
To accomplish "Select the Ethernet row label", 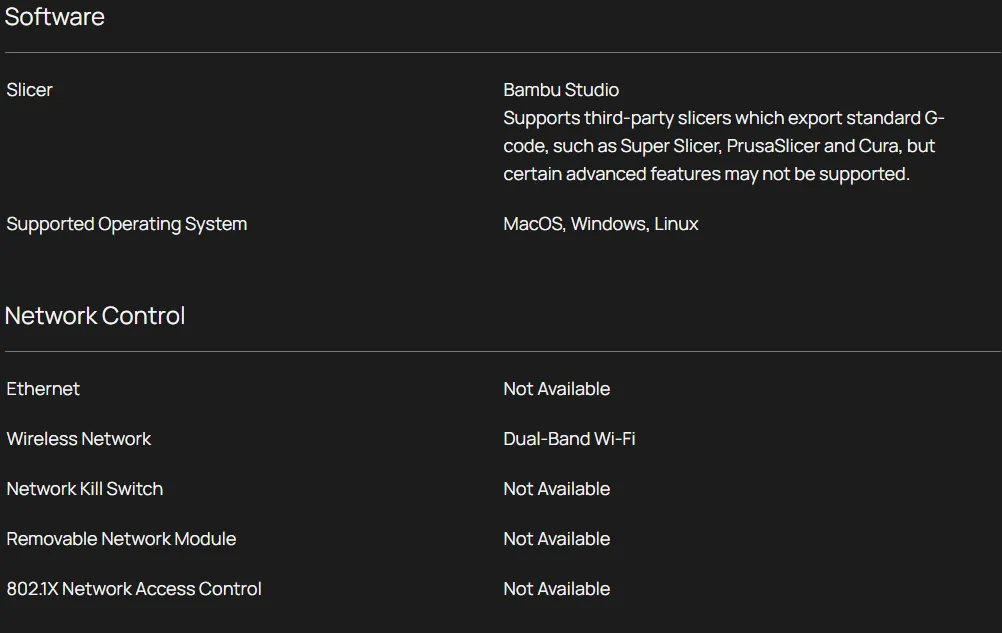I will [x=43, y=389].
